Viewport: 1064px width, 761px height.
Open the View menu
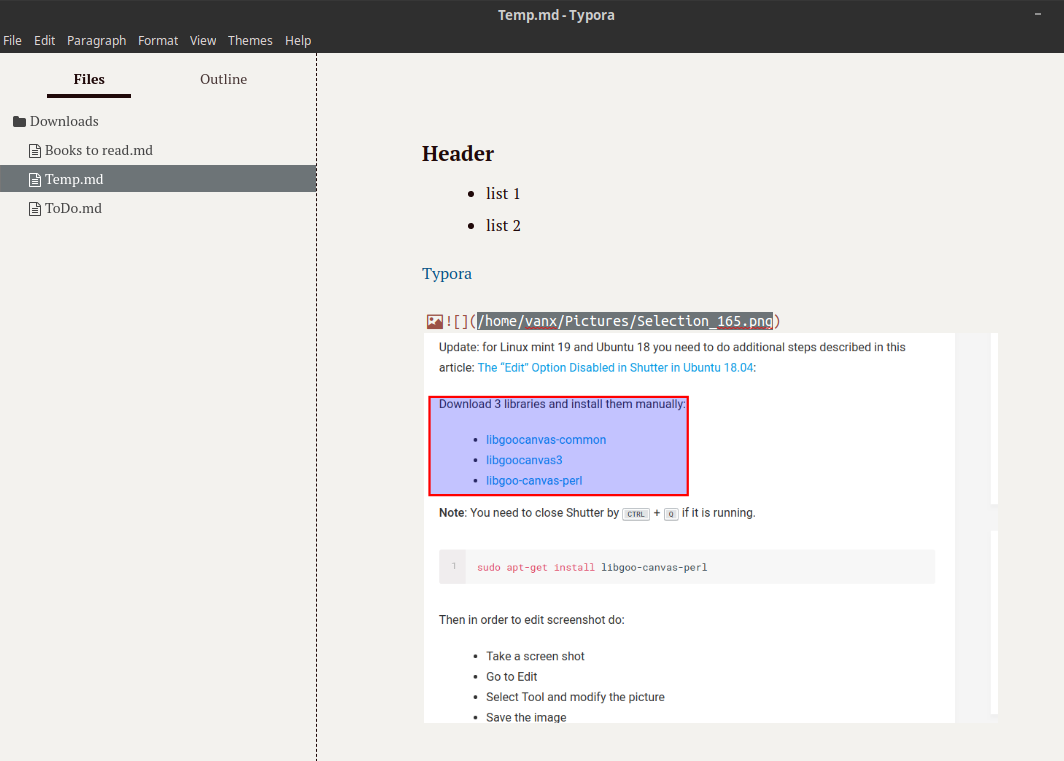[x=202, y=40]
